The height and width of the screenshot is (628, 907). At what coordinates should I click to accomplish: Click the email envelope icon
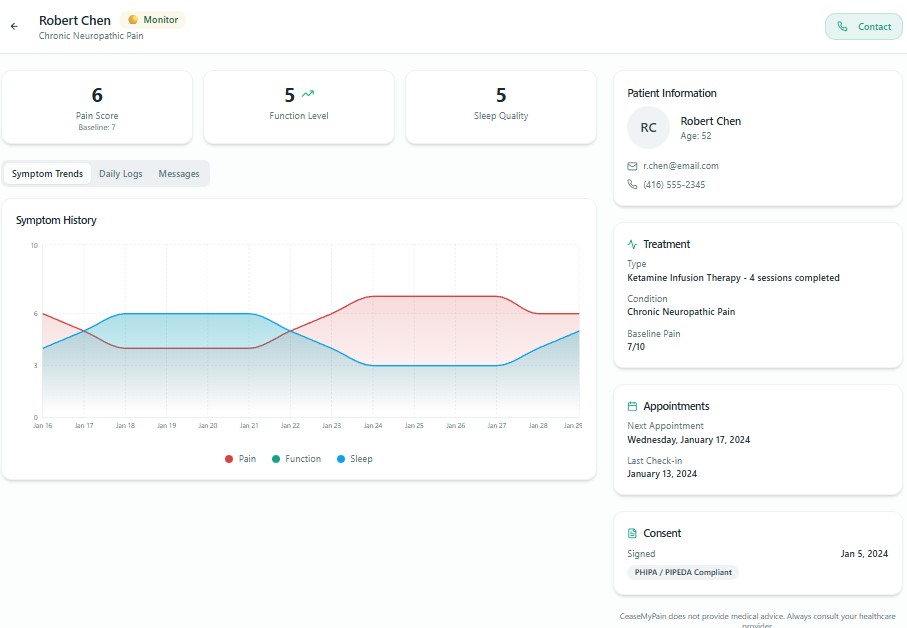tap(632, 166)
